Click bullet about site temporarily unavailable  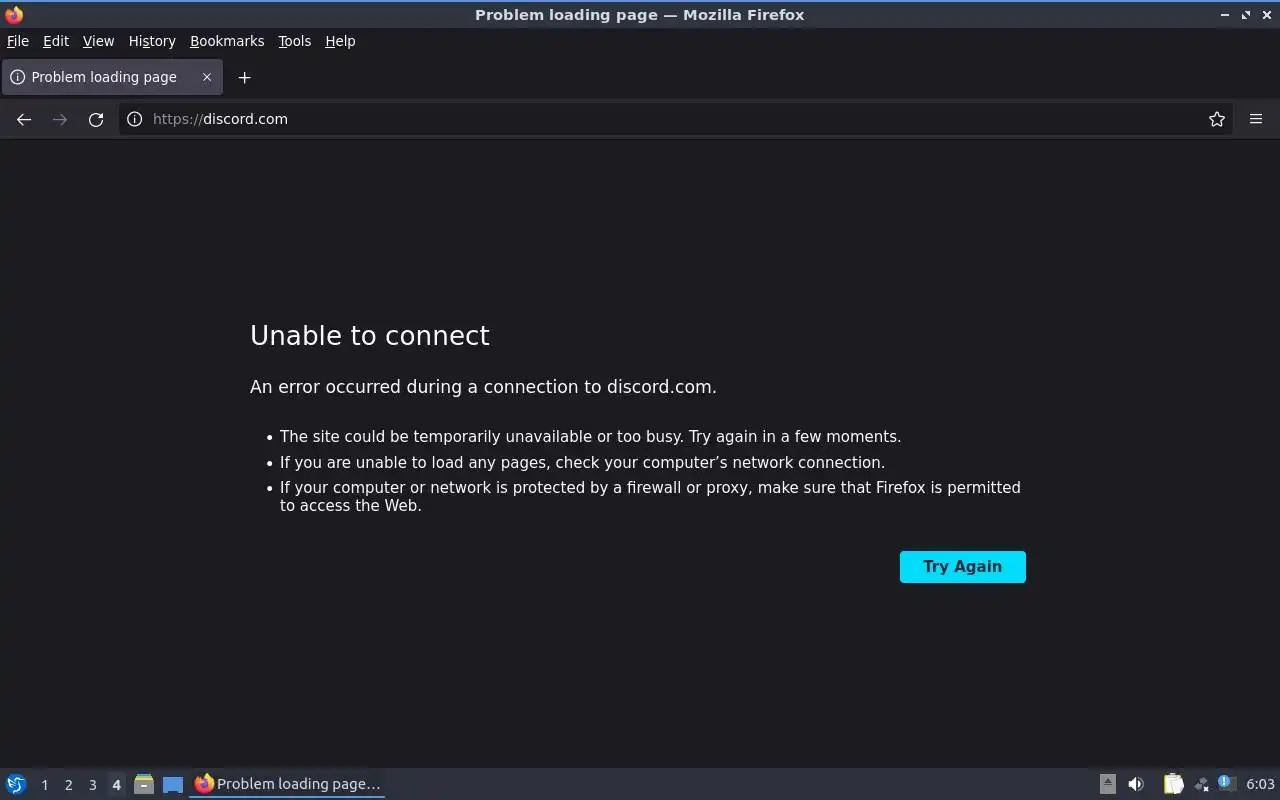click(x=590, y=437)
